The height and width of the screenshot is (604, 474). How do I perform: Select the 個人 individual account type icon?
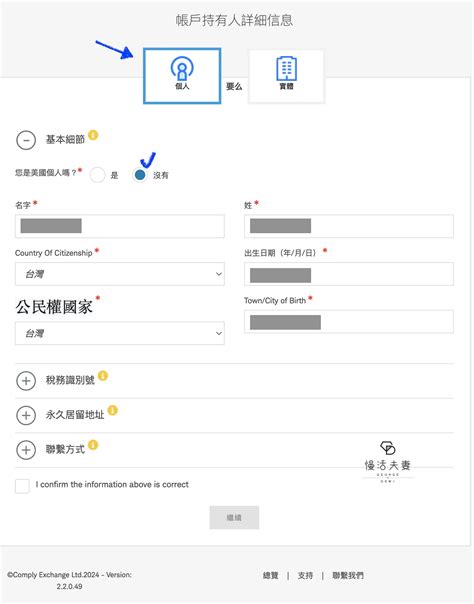point(182,76)
